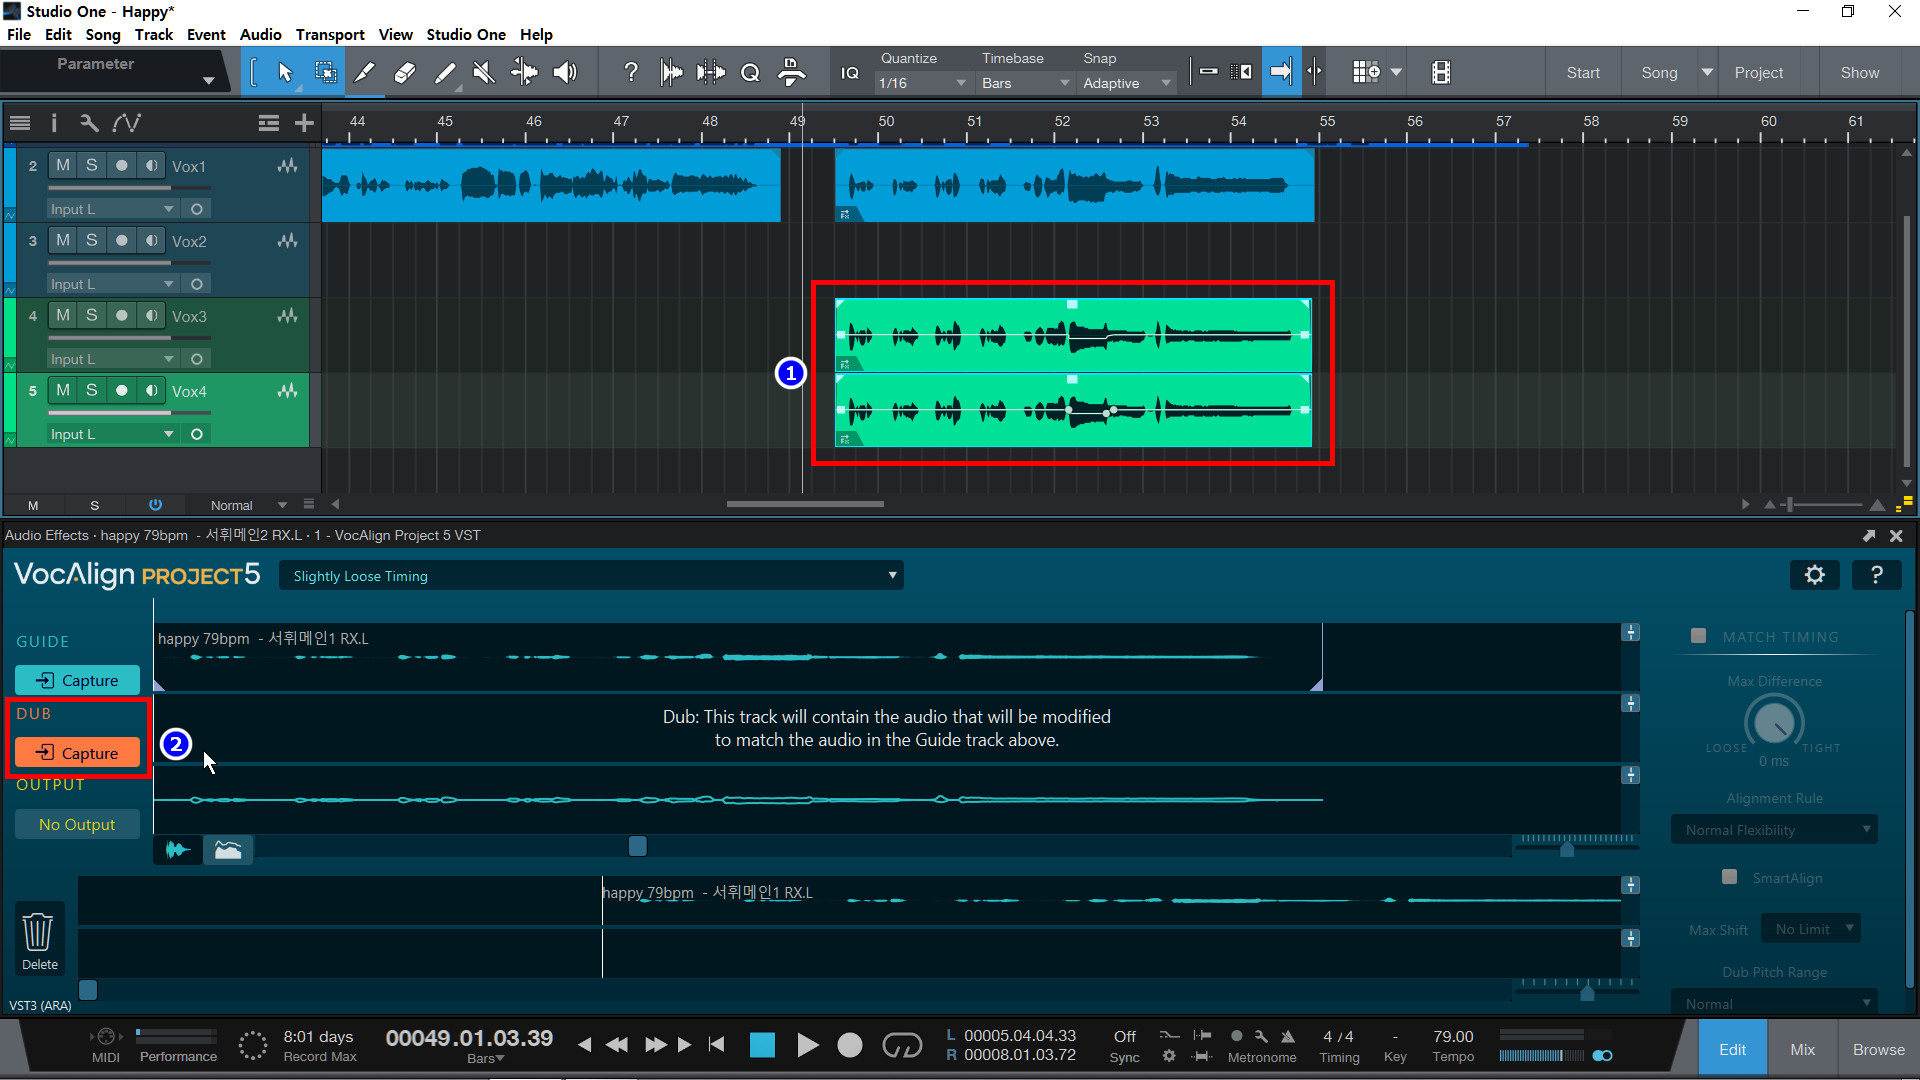The height and width of the screenshot is (1080, 1920).
Task: Click the Dub Capture button
Action: click(x=78, y=753)
